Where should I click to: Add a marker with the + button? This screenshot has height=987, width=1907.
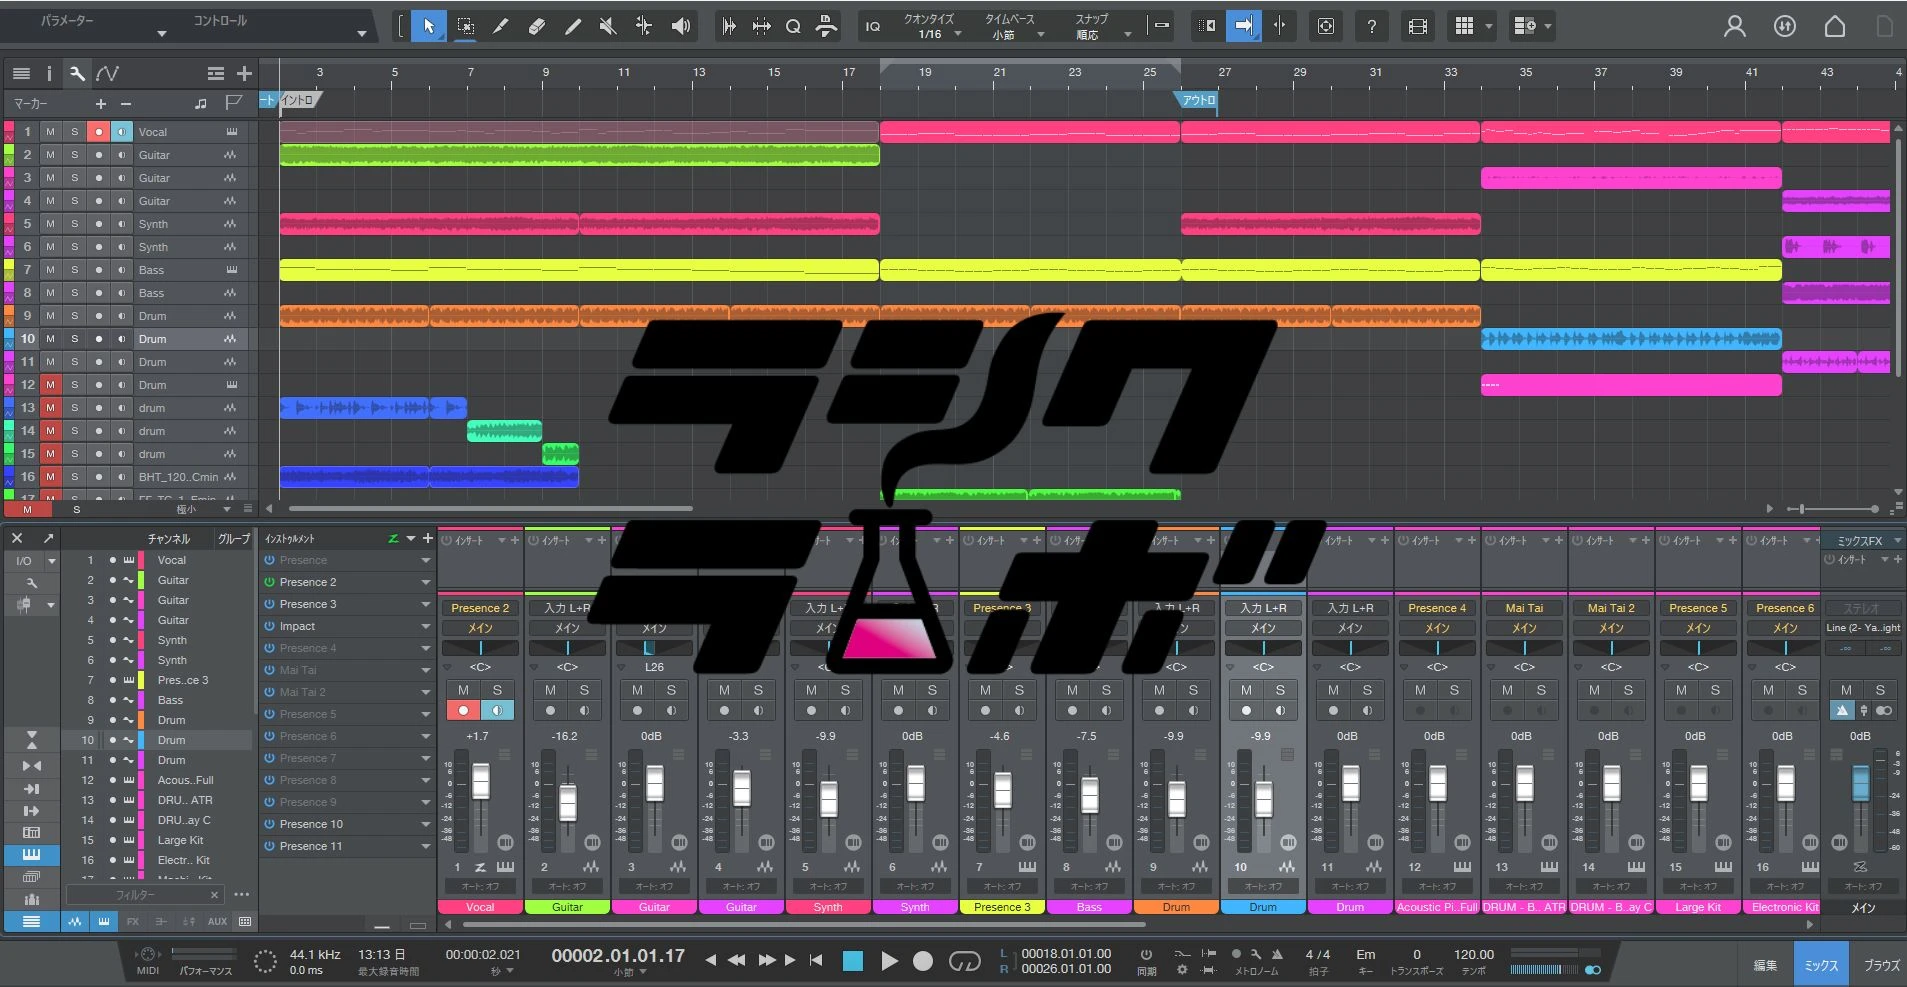(x=100, y=103)
